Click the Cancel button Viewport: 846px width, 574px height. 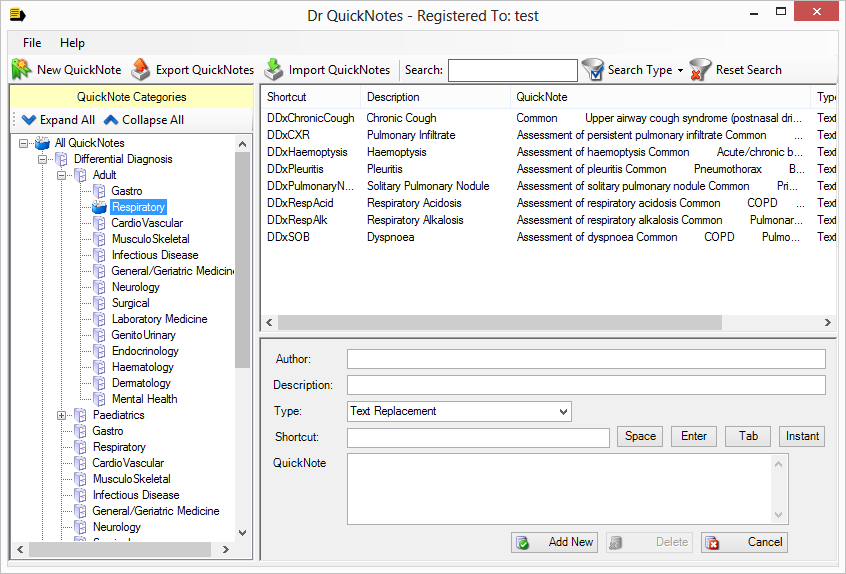coord(744,543)
